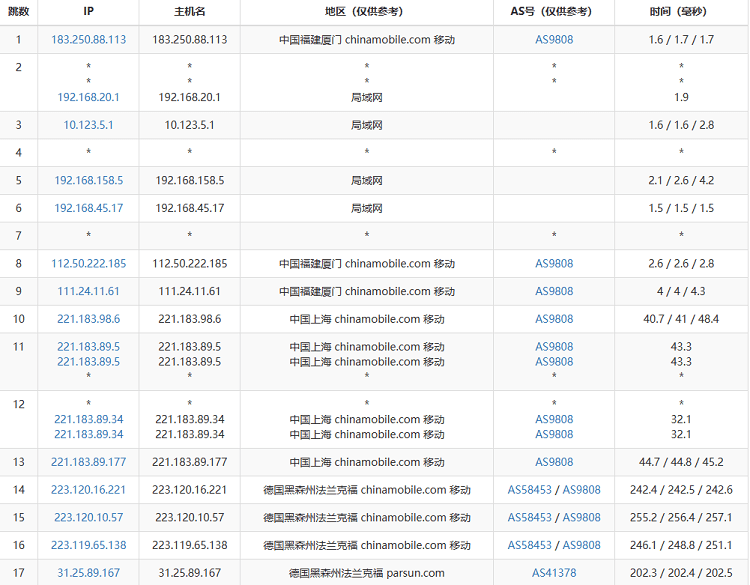Open IP link 221.183.98.6
This screenshot has width=750, height=585.
88,319
